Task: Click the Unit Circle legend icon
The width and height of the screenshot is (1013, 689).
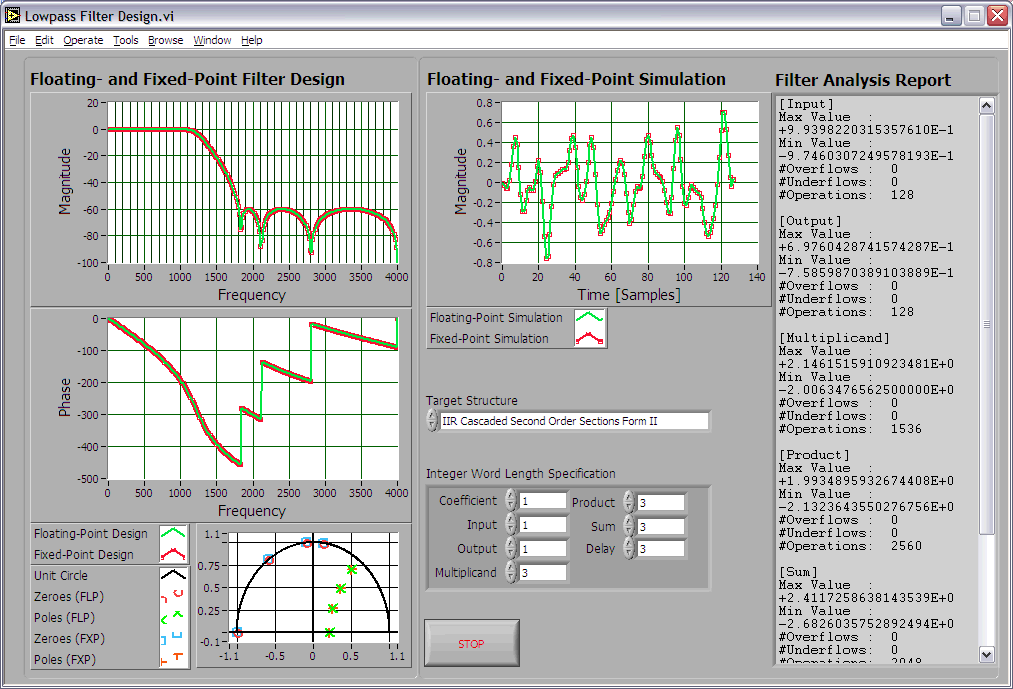Action: (174, 576)
